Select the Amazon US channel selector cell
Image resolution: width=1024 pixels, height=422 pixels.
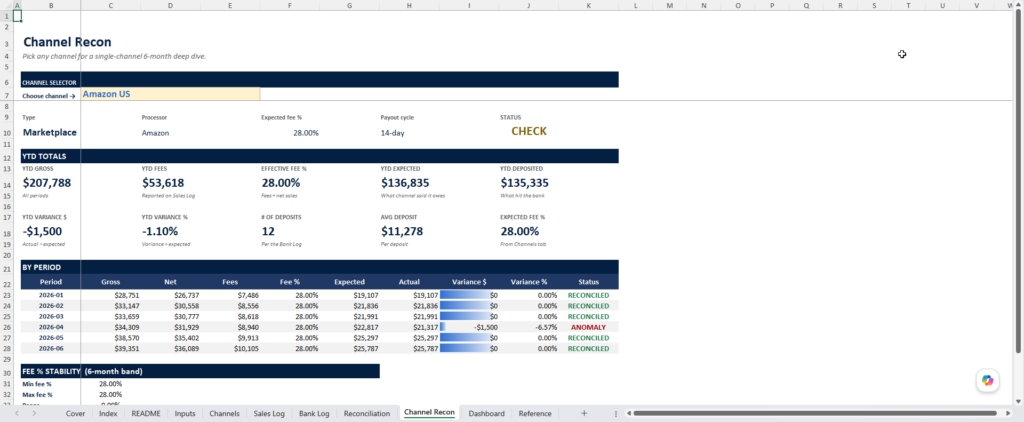170,94
